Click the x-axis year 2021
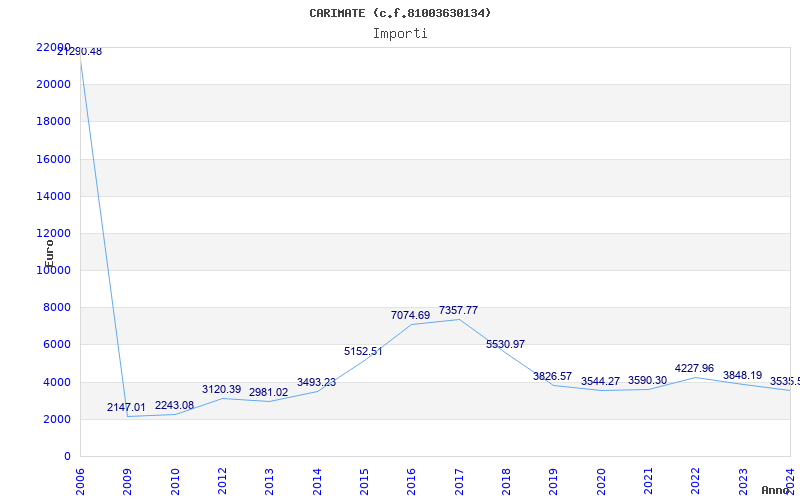Image resolution: width=800 pixels, height=500 pixels. coord(648,482)
